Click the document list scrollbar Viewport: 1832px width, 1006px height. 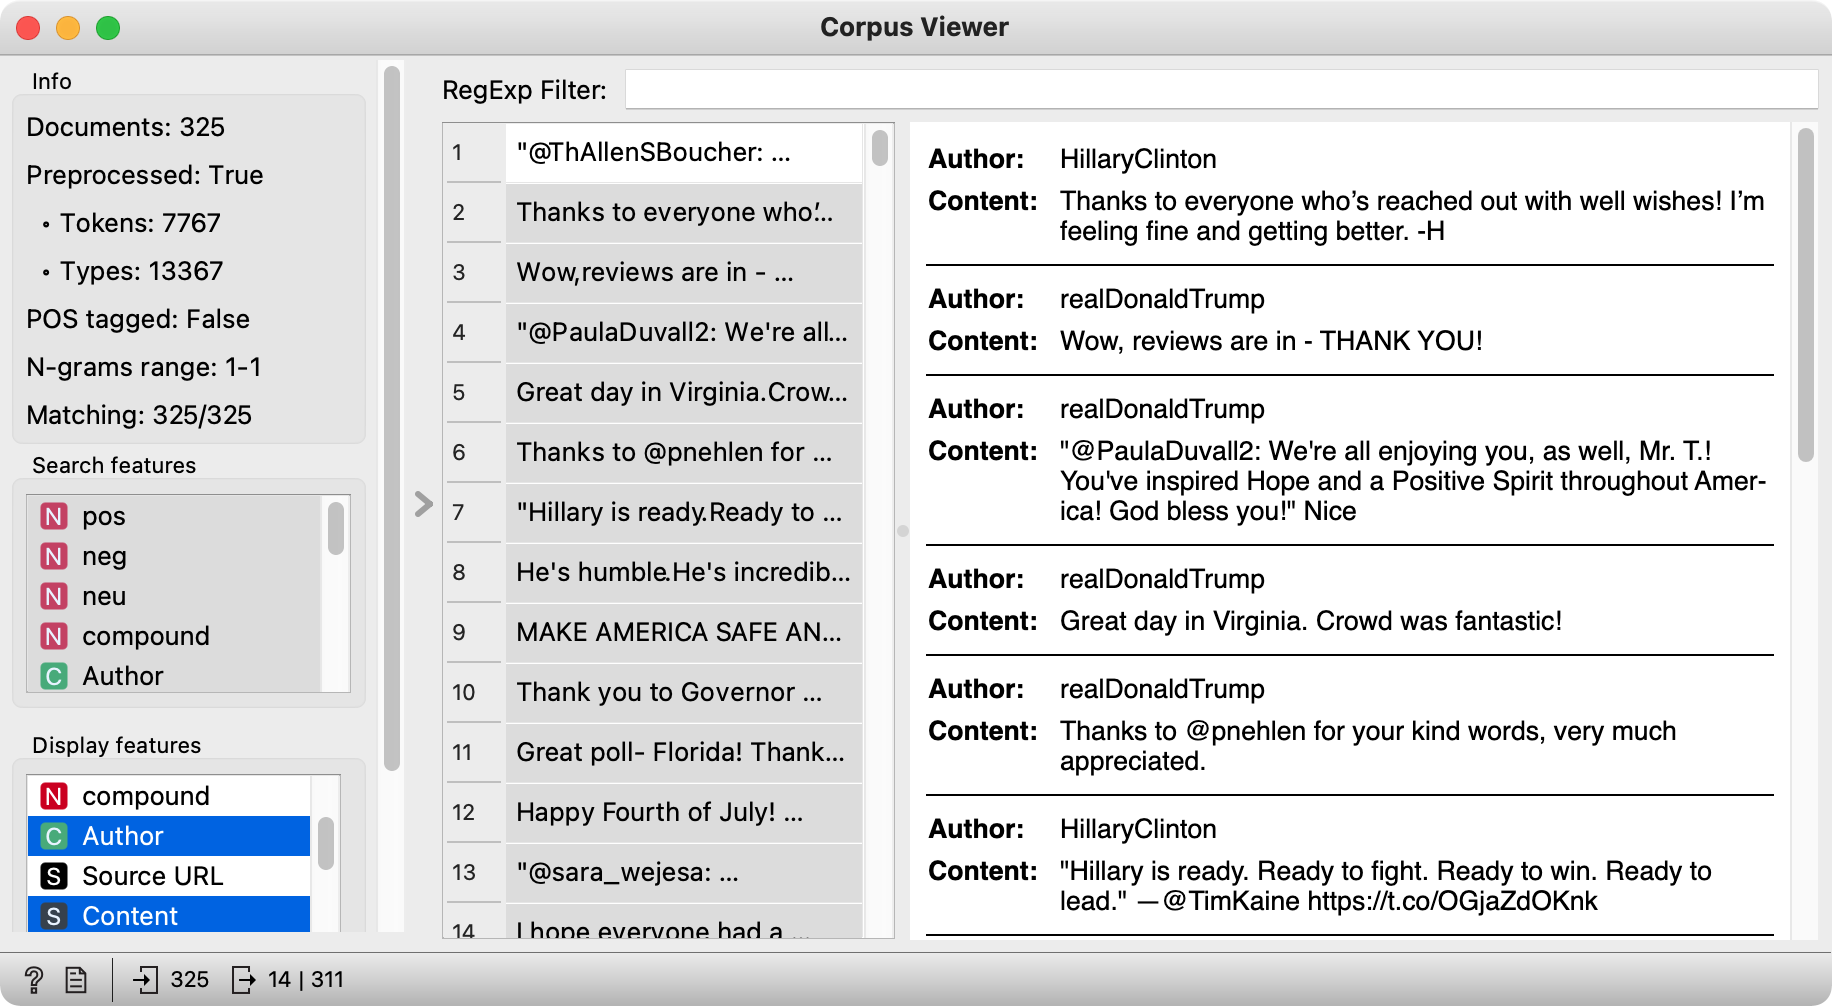pyautogui.click(x=880, y=148)
